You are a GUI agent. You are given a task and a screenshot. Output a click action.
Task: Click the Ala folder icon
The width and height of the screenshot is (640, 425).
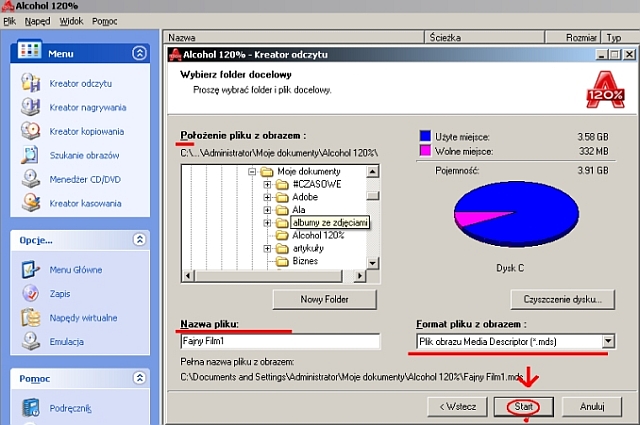[x=282, y=210]
